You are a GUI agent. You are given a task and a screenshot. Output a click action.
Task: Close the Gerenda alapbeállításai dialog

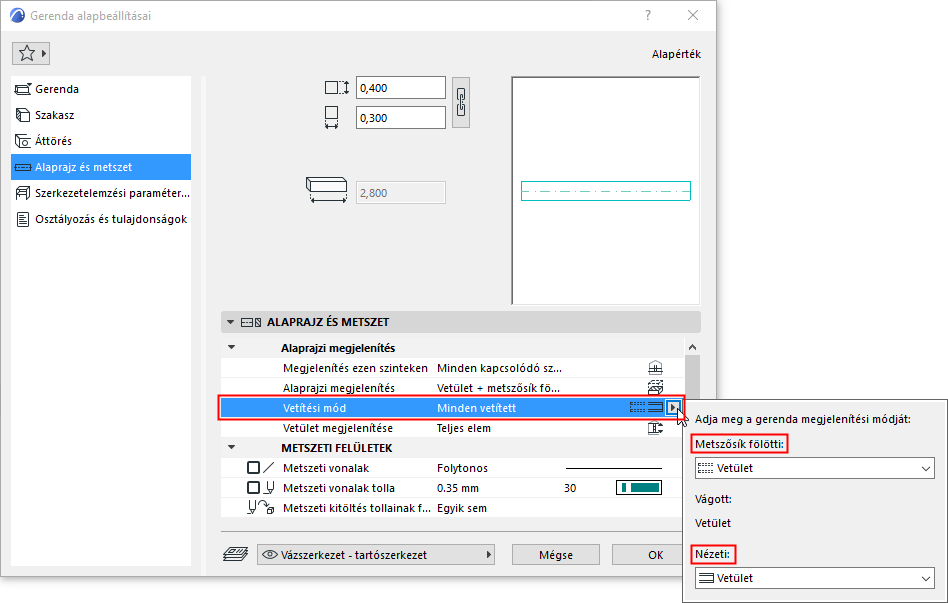(x=693, y=15)
